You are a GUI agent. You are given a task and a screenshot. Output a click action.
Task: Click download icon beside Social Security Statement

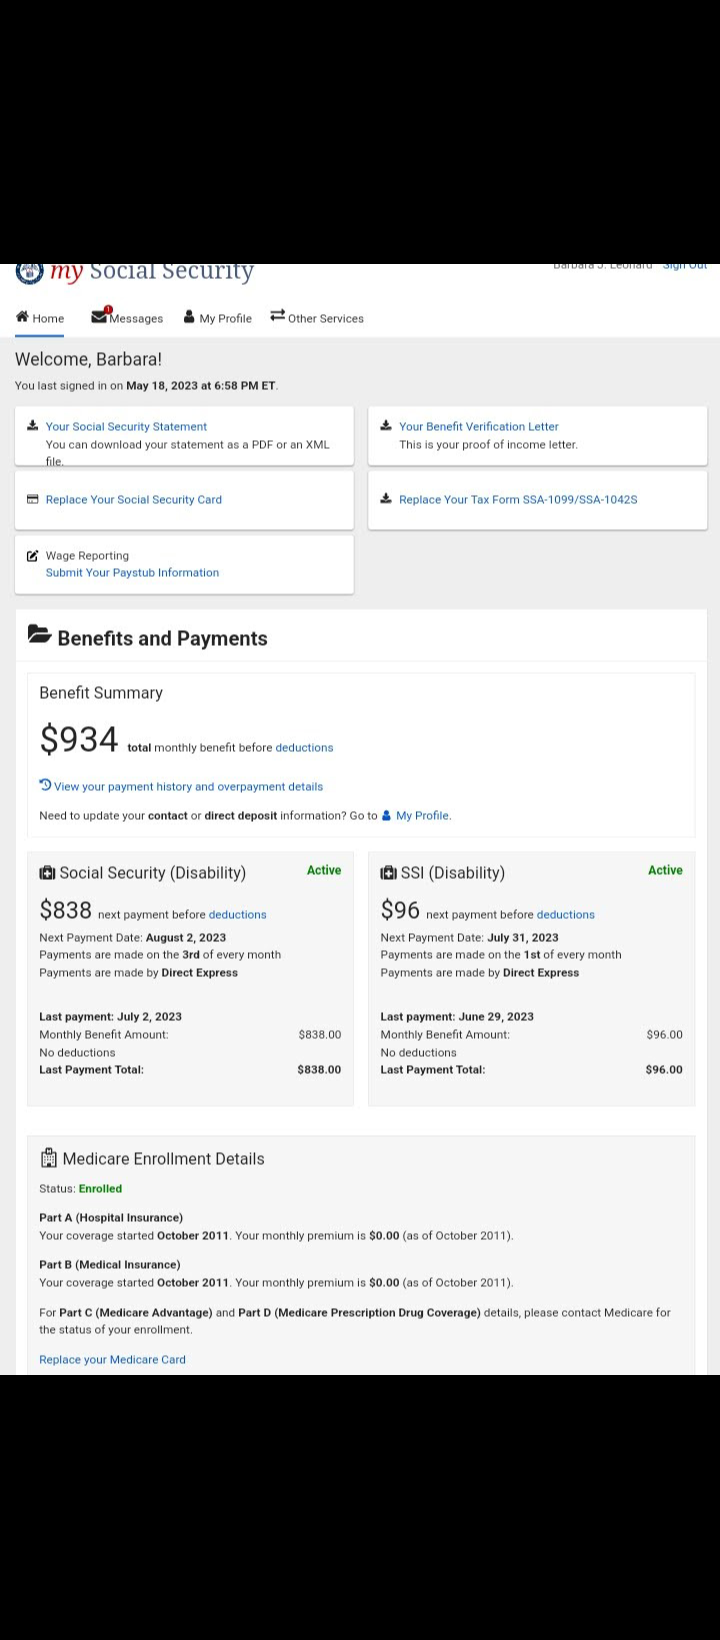(33, 425)
